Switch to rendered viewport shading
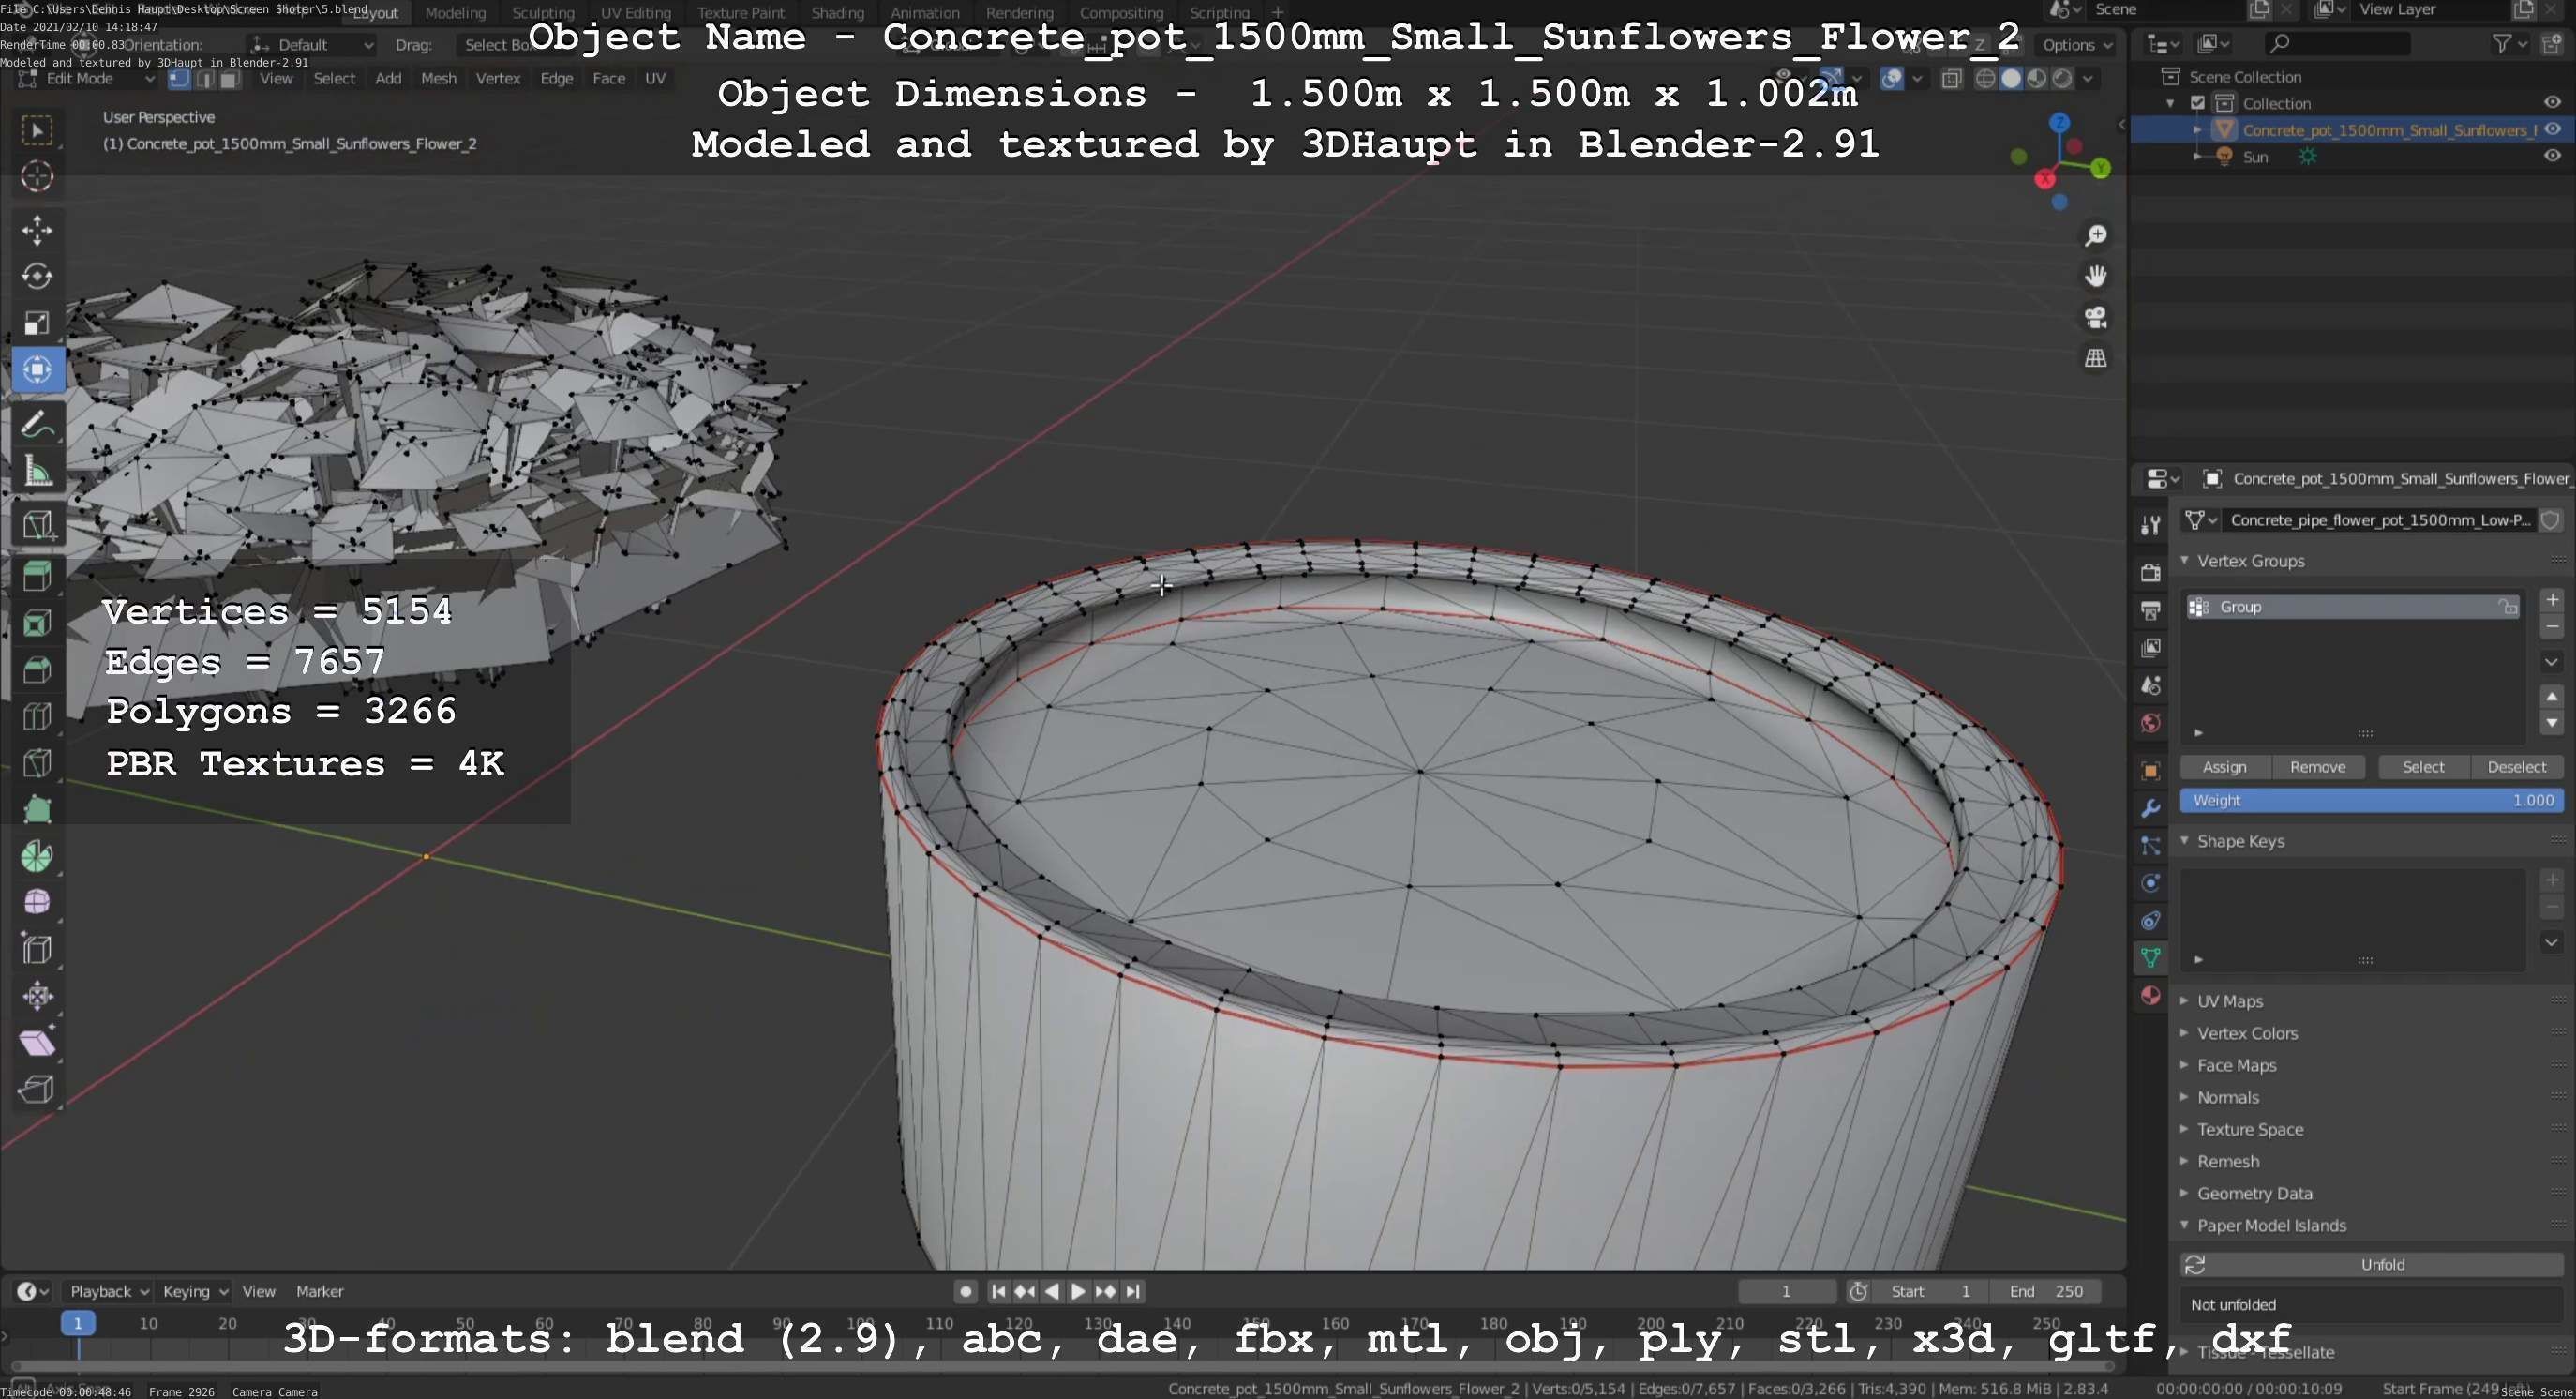This screenshot has height=1399, width=2576. pyautogui.click(x=2062, y=79)
